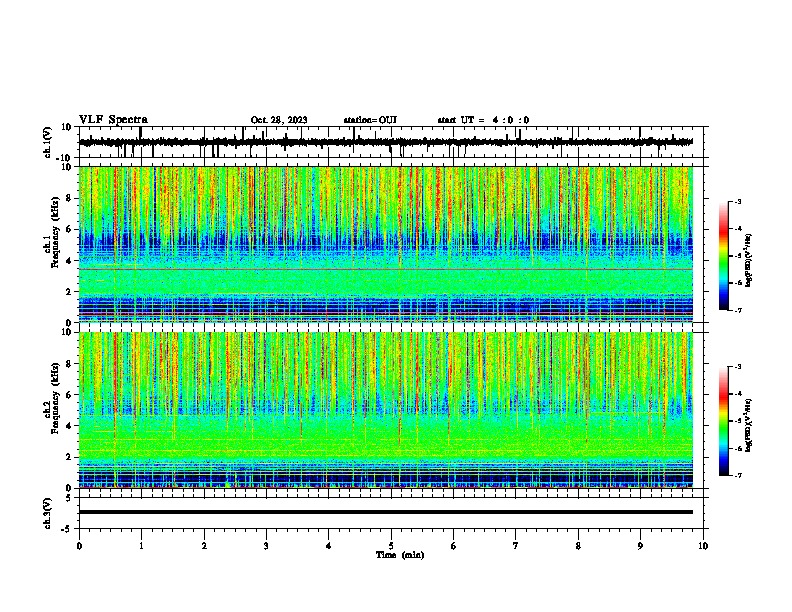The image size is (792, 612).
Task: Click the "8" kHz tick of ch.1 spectrogram
Action: pyautogui.click(x=69, y=198)
